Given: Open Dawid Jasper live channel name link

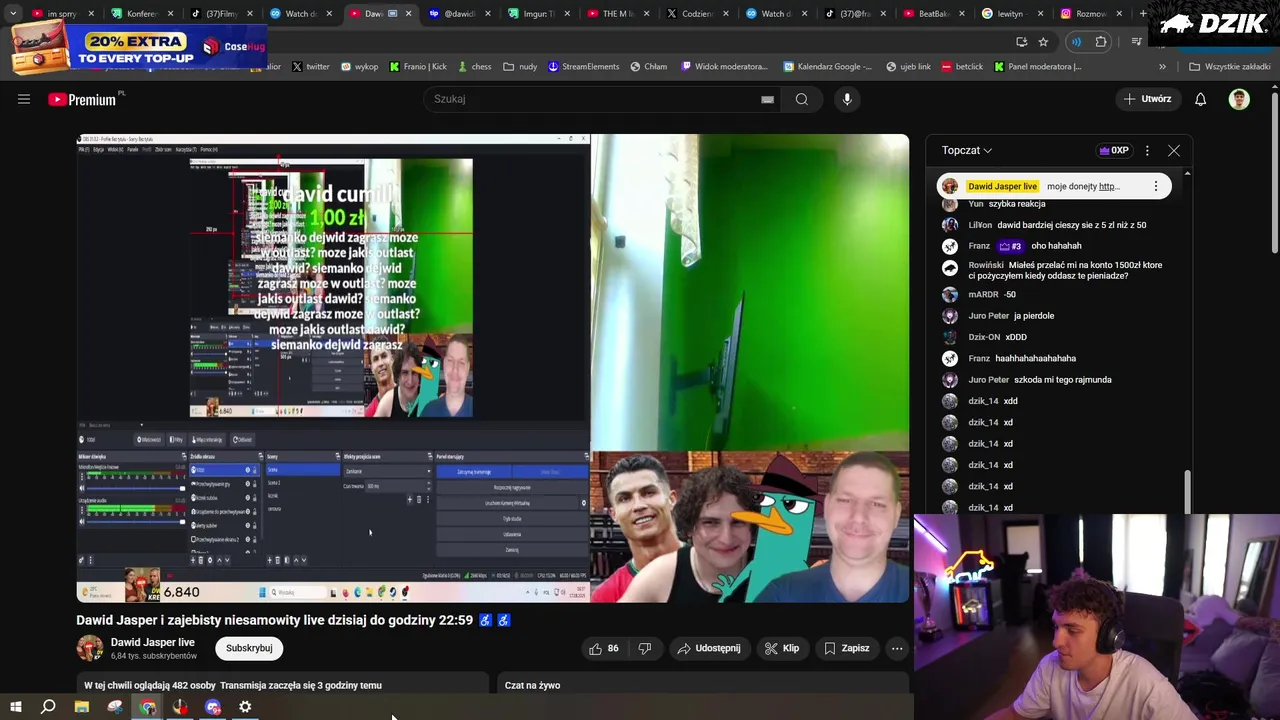Looking at the screenshot, I should [153, 642].
